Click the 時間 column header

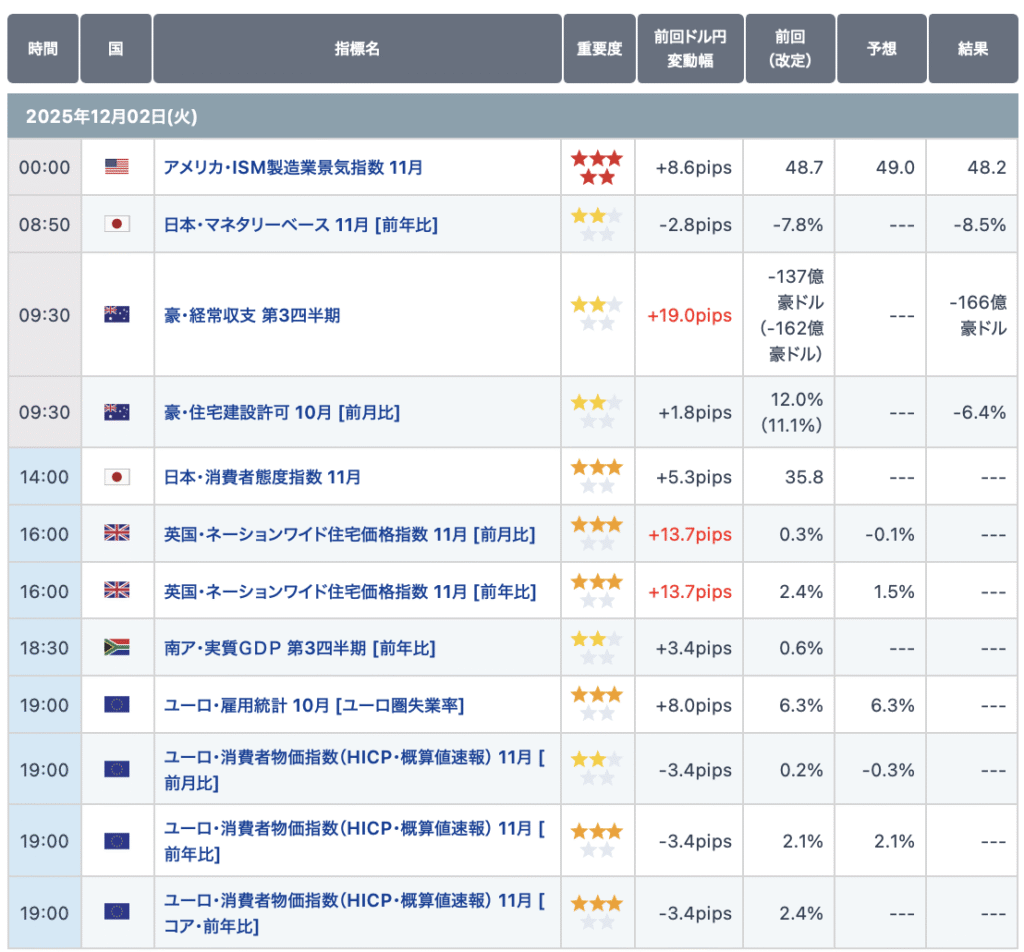pyautogui.click(x=42, y=48)
